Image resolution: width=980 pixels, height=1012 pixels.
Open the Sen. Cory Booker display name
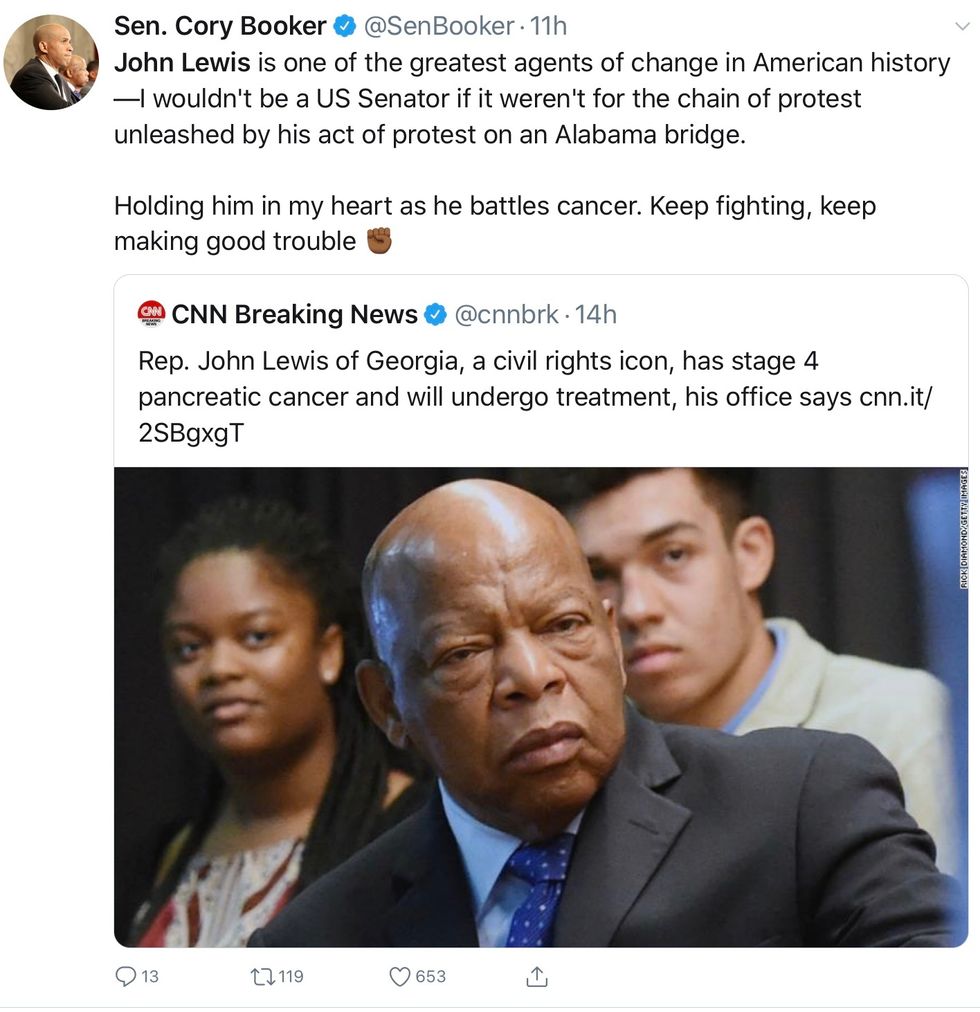pyautogui.click(x=220, y=25)
